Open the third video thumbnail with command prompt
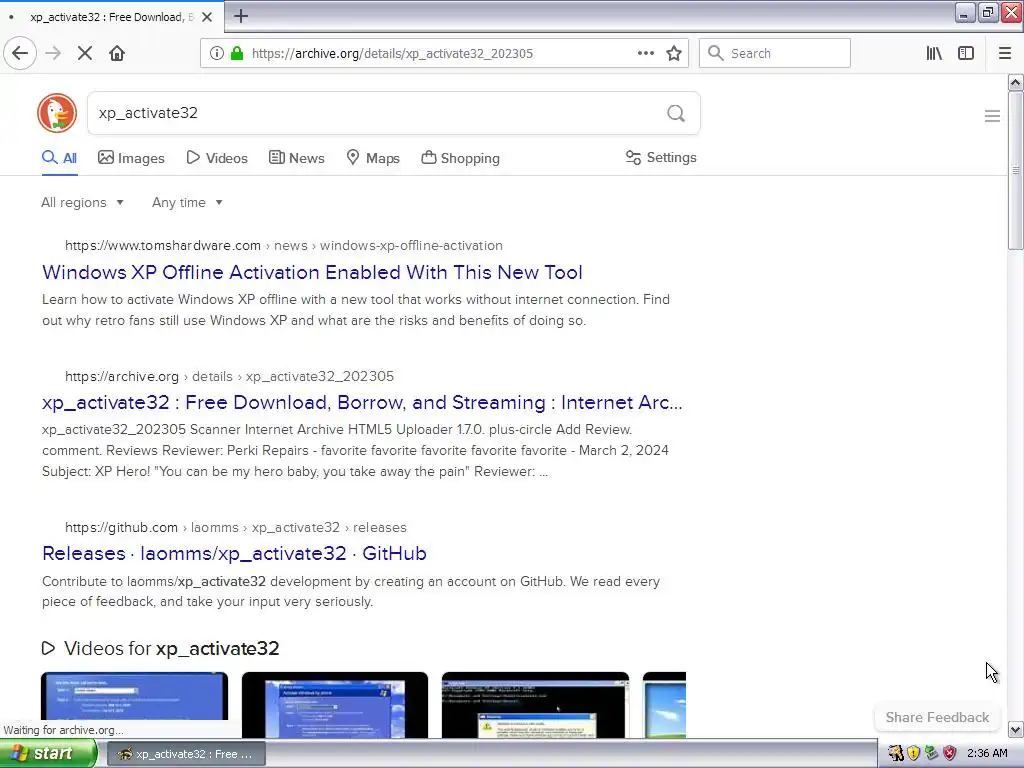1024x768 pixels. (536, 705)
